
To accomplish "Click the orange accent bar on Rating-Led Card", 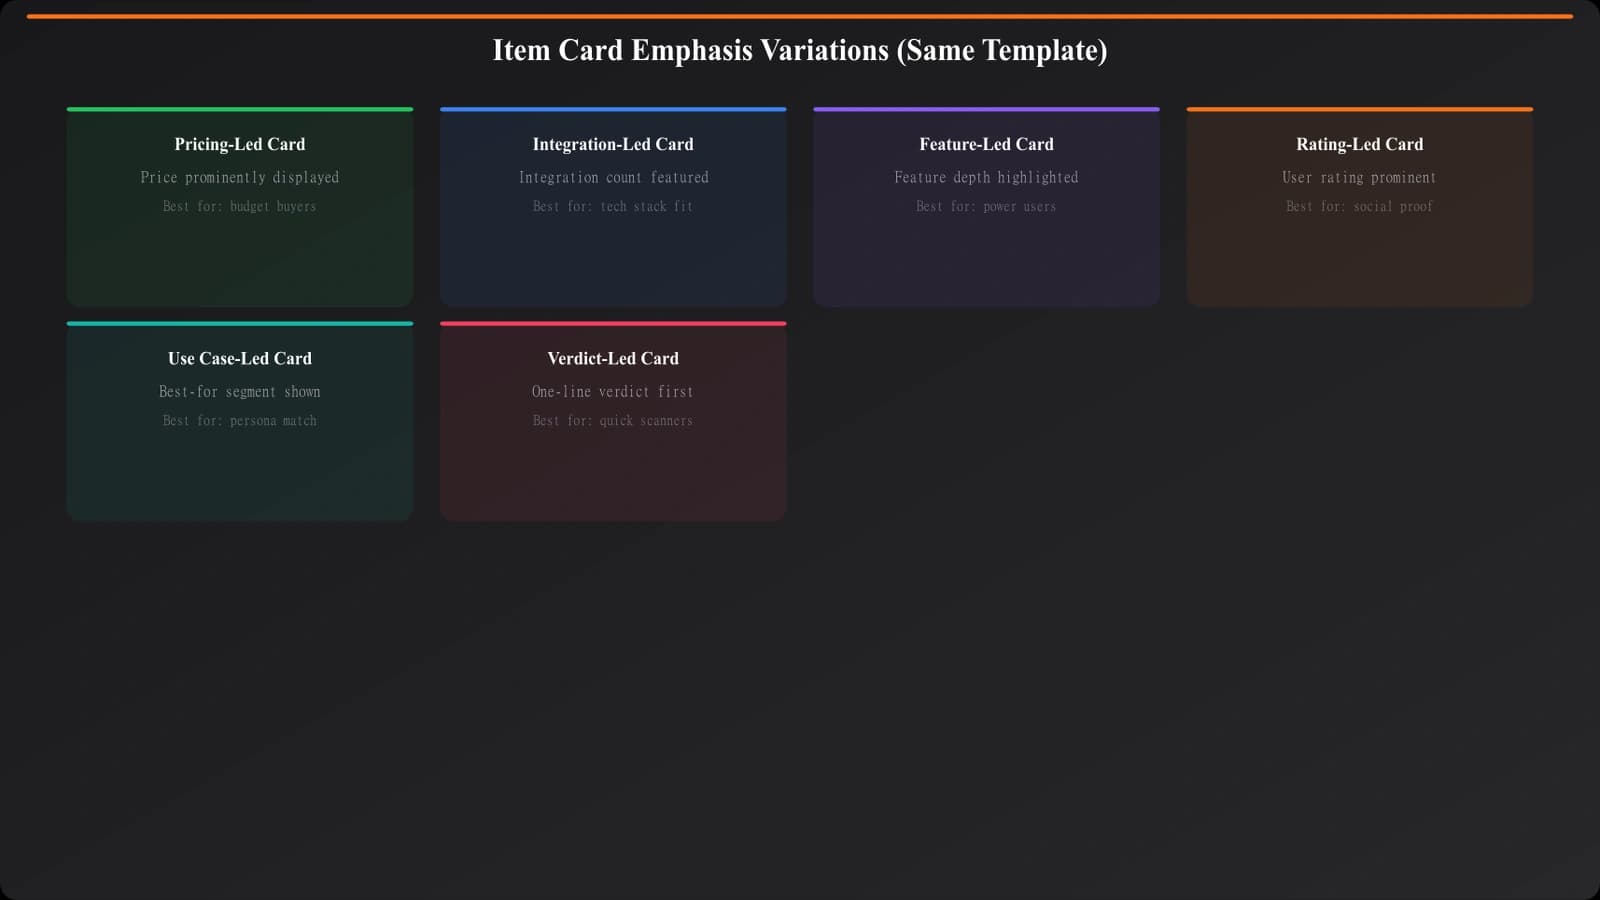I will (x=1360, y=109).
